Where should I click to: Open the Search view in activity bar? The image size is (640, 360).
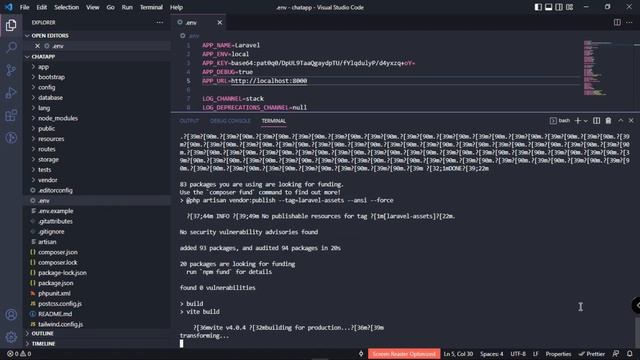[x=11, y=47]
